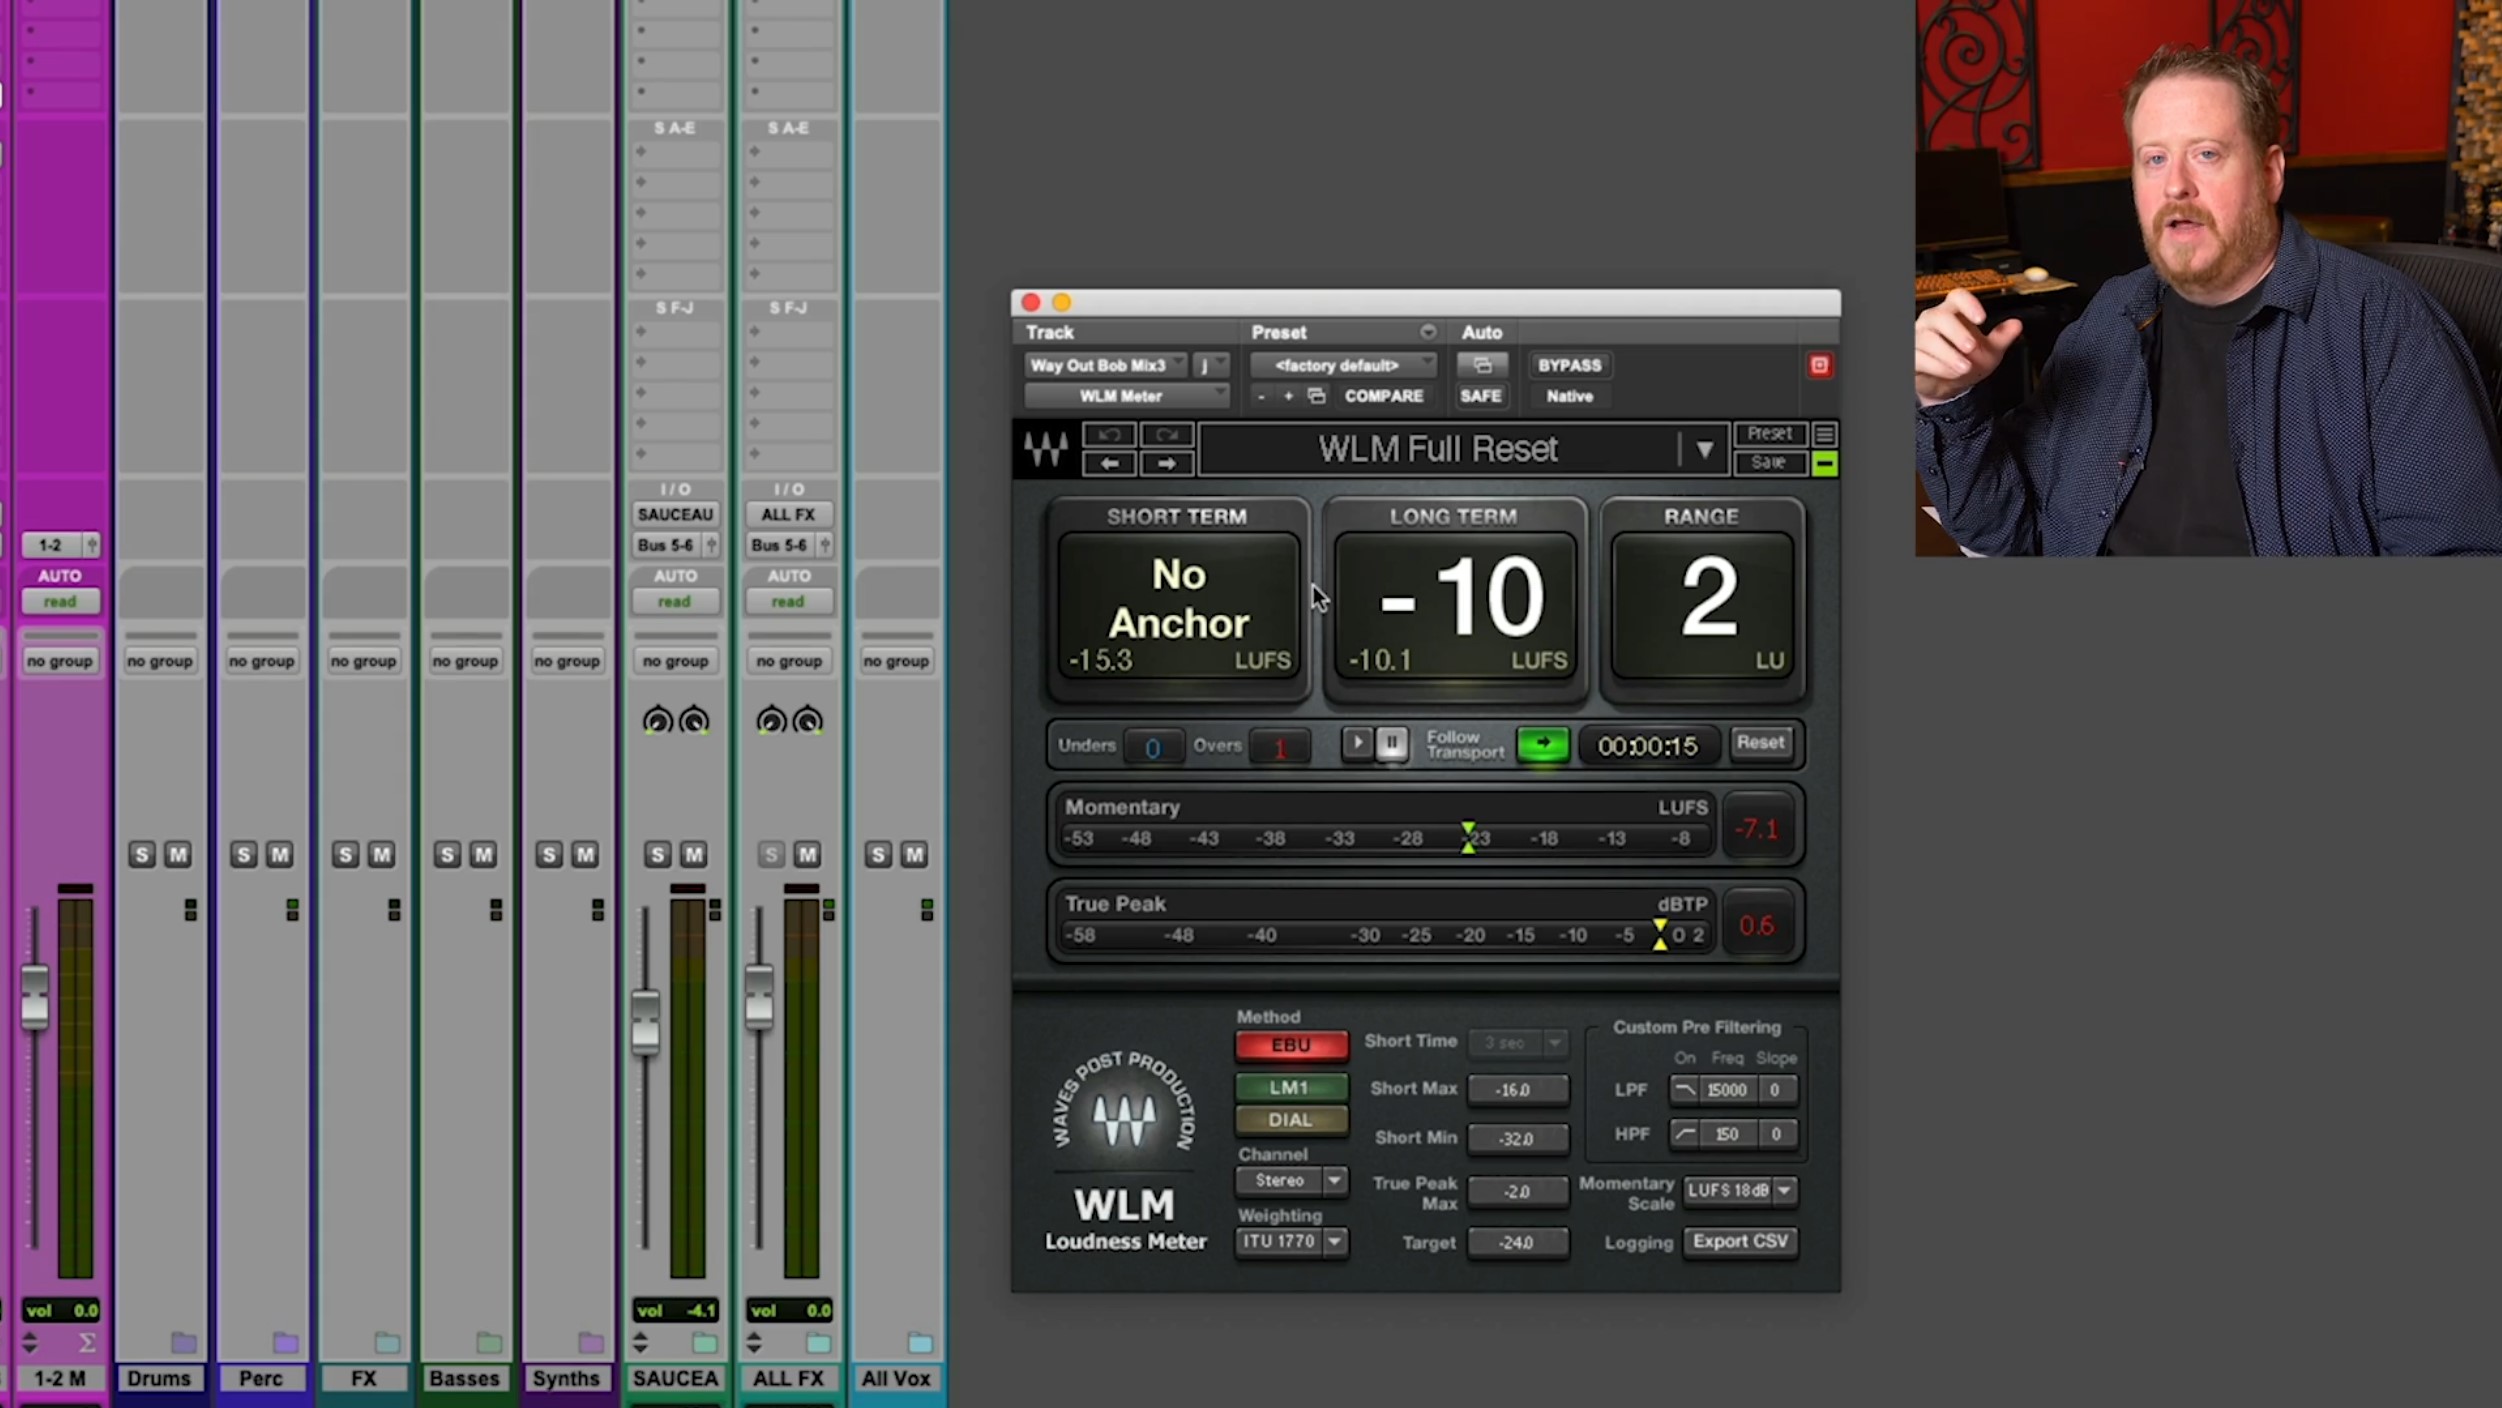Mute the Drums track
The image size is (2502, 1408).
point(178,855)
